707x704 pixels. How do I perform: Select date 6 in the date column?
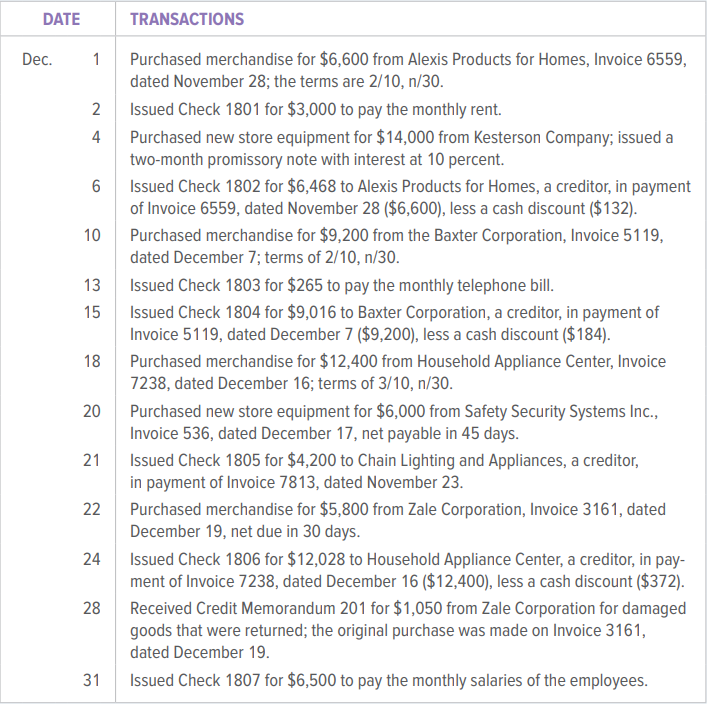point(96,186)
